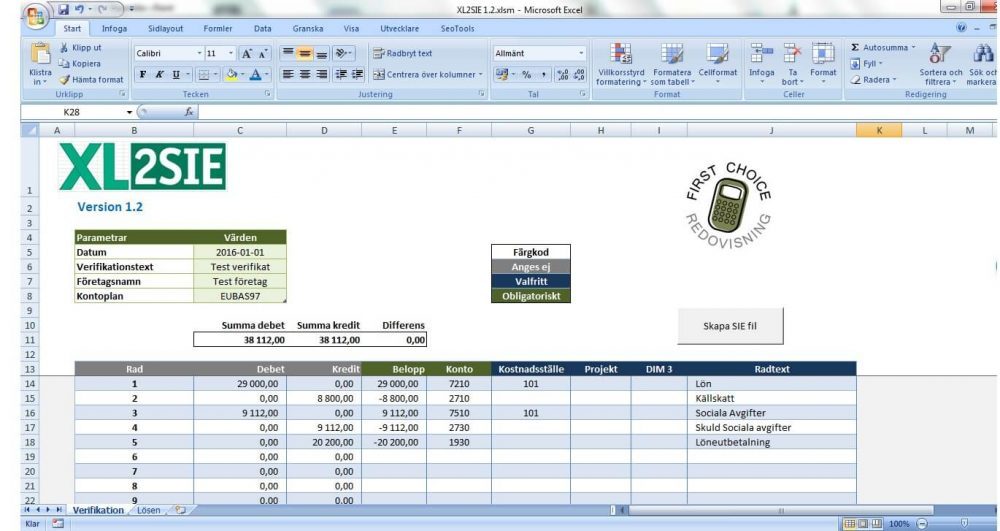Open the Radera dropdown
The height and width of the screenshot is (531, 1000).
[874, 80]
